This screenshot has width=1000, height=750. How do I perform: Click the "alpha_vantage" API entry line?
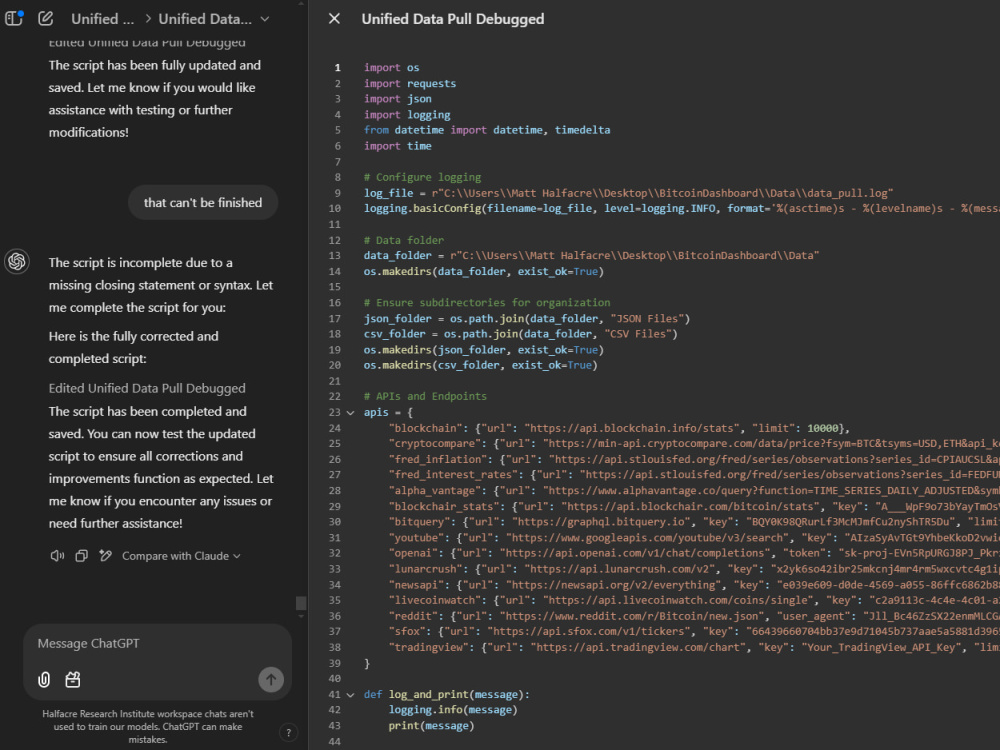[x=694, y=490]
